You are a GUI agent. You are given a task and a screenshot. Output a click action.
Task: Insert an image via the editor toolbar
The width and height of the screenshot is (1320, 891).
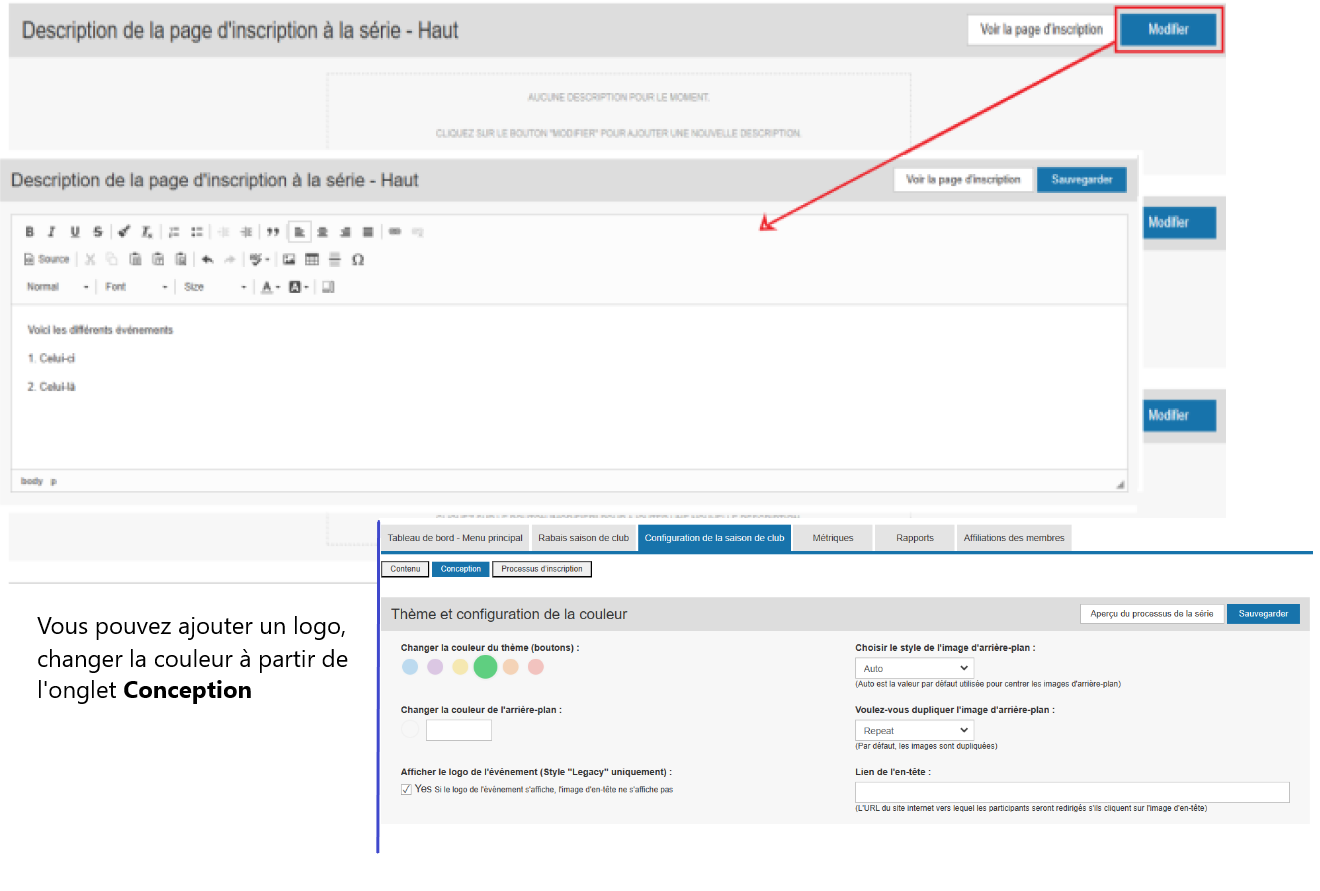click(289, 259)
